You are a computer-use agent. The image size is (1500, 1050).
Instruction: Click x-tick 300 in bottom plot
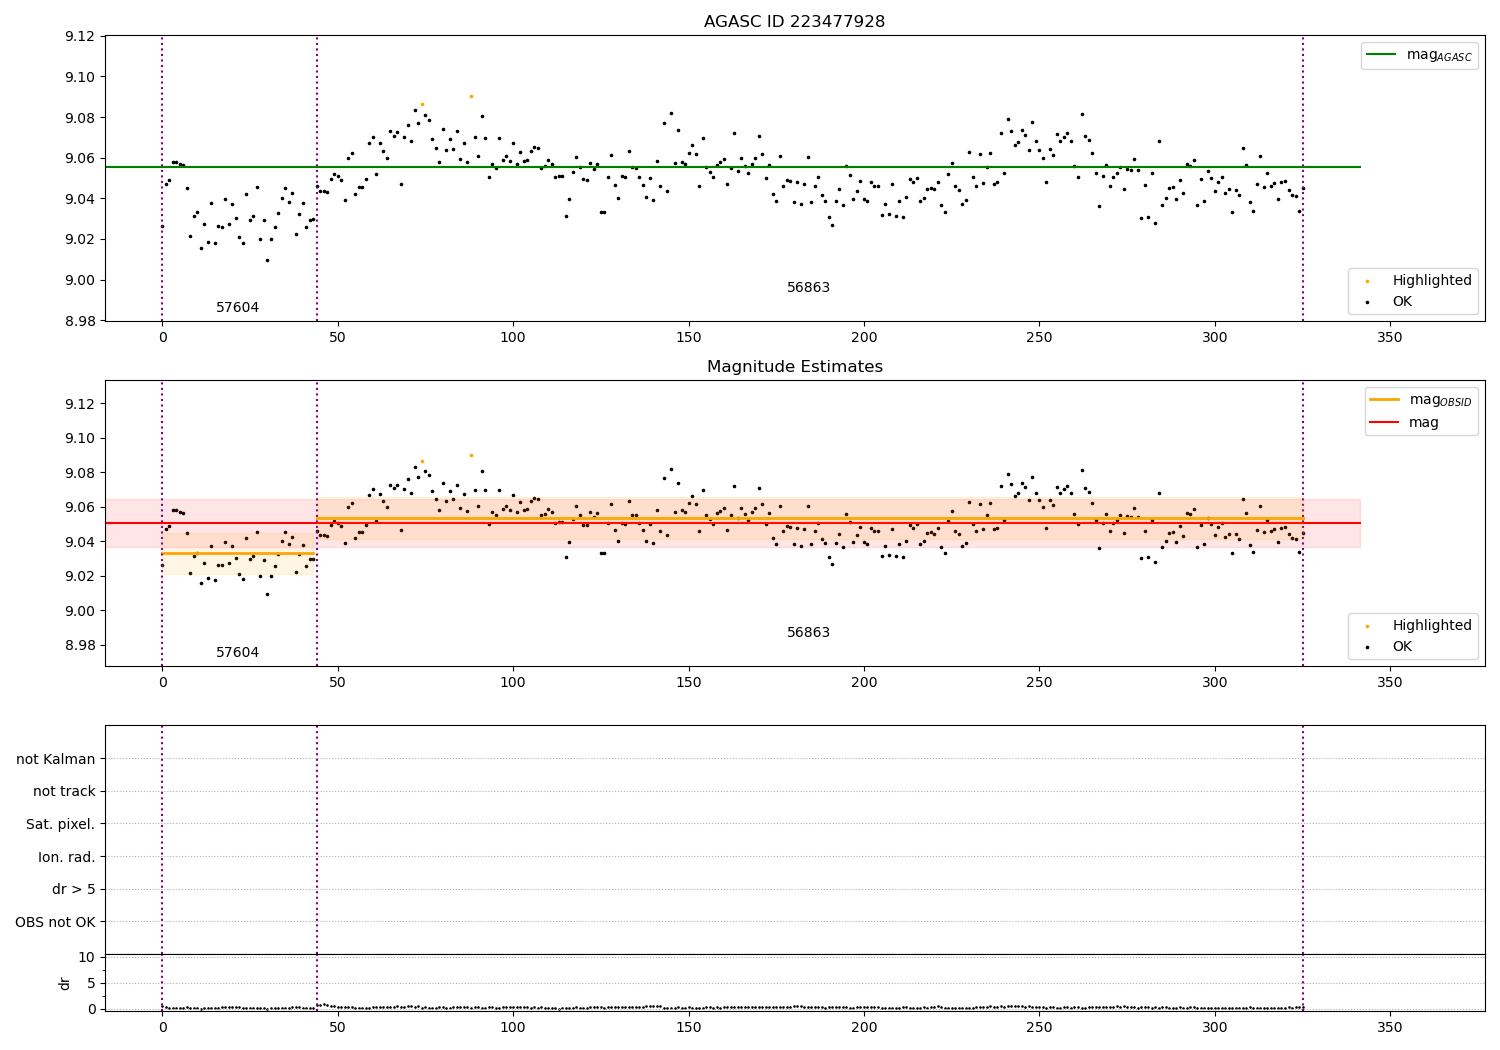[1215, 1027]
